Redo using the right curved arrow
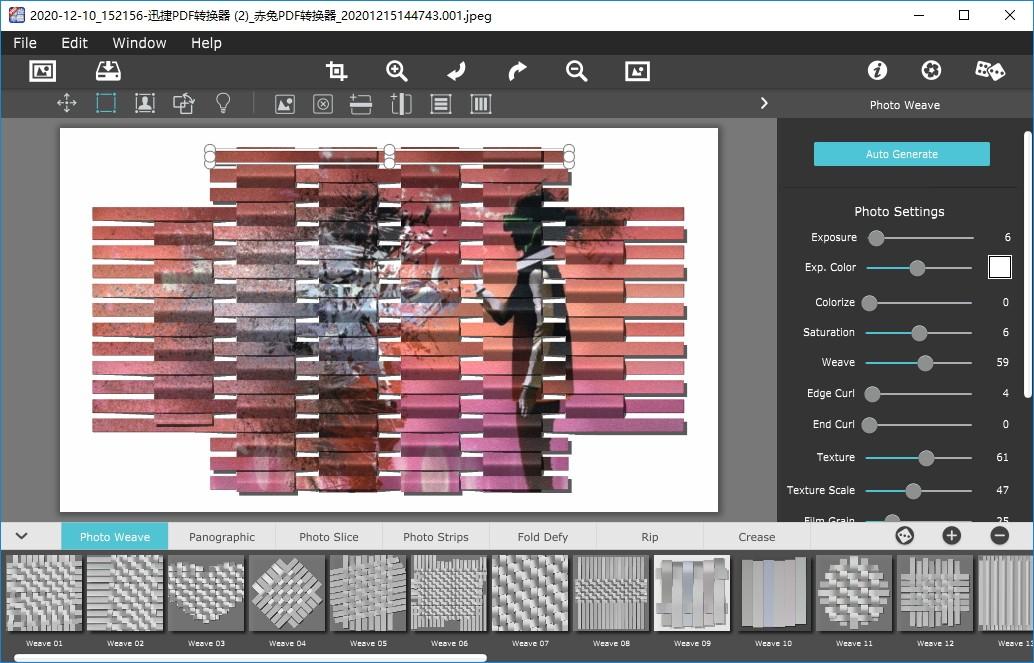 point(517,71)
